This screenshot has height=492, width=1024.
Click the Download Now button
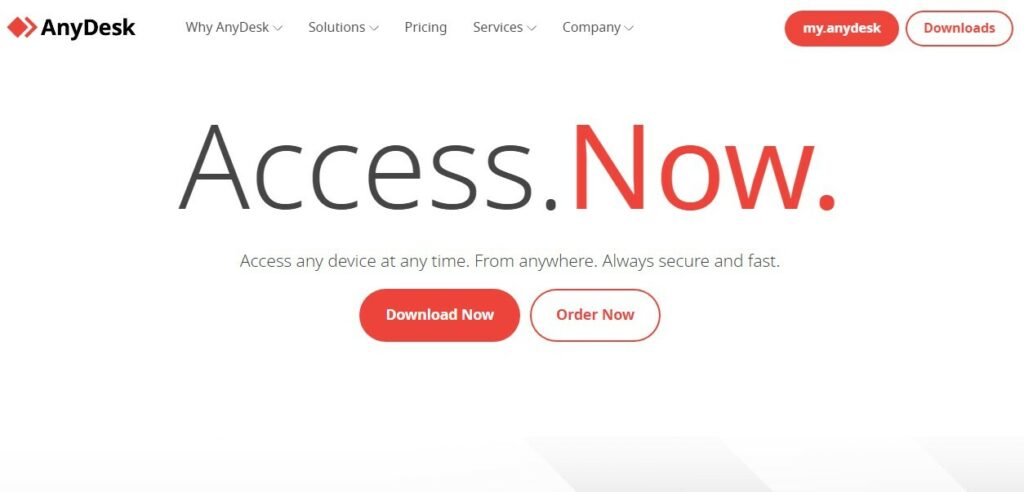click(440, 315)
